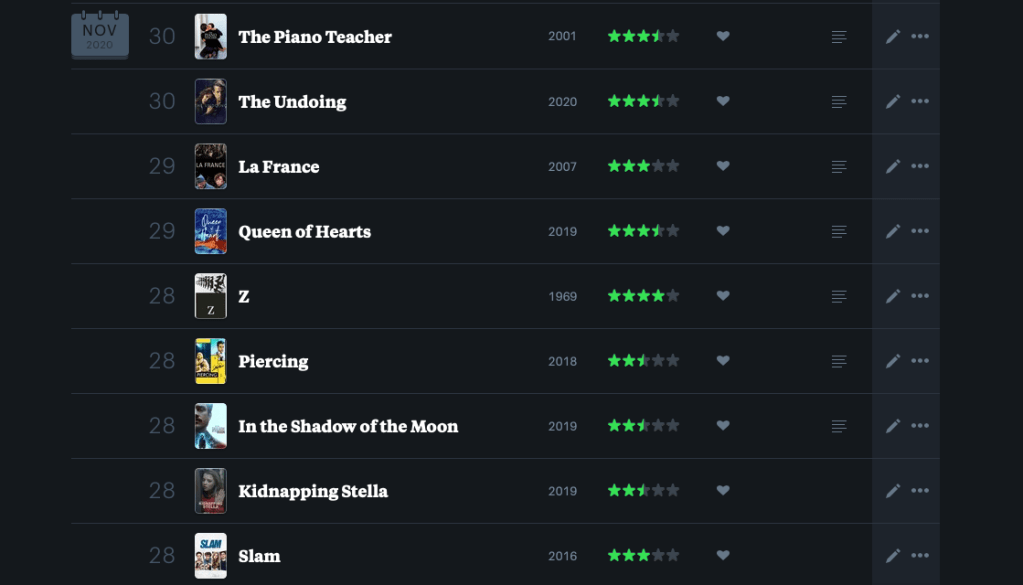
Task: Open the Piercing poster thumbnail
Action: click(210, 361)
